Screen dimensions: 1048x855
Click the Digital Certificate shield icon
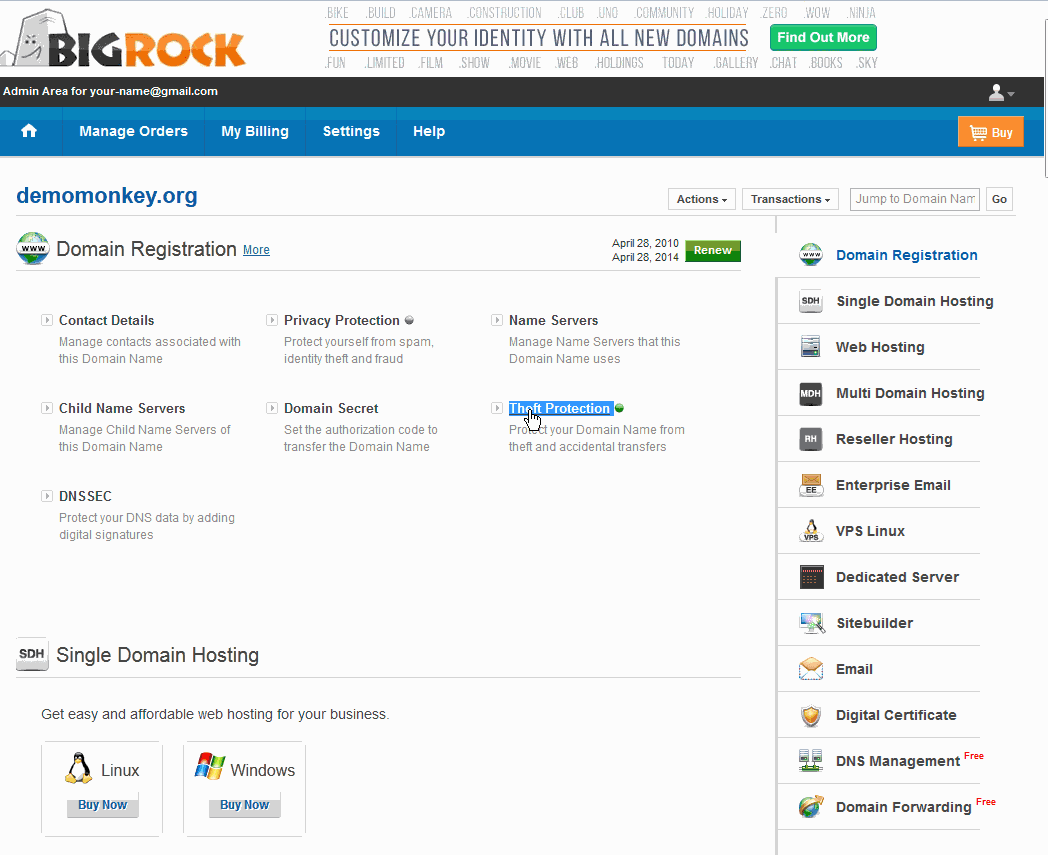tap(811, 715)
